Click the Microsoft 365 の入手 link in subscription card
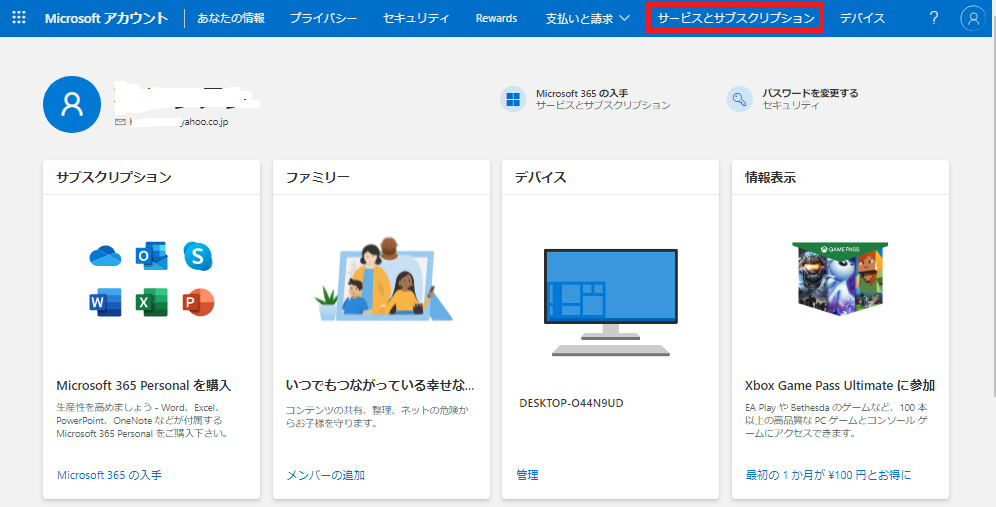Image resolution: width=996 pixels, height=507 pixels. pyautogui.click(x=109, y=475)
